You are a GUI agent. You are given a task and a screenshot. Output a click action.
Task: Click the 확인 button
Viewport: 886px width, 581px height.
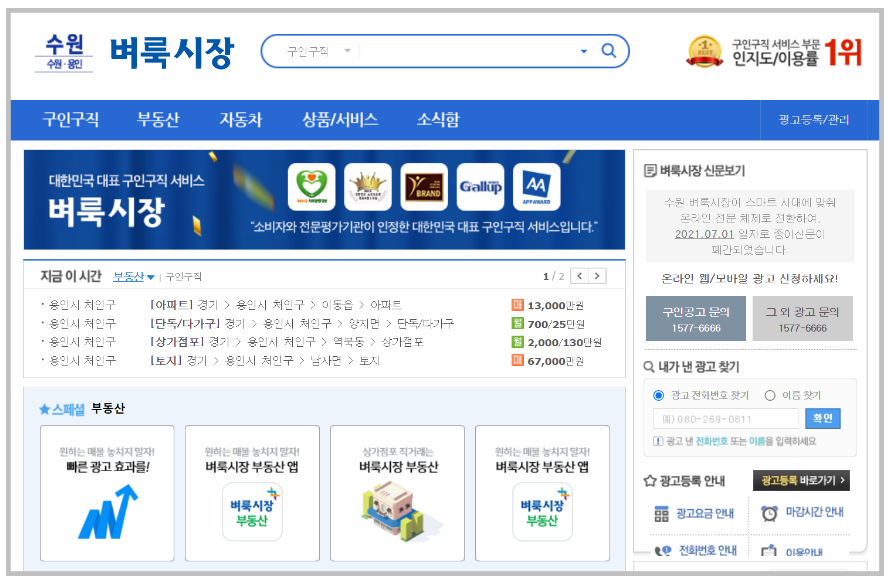[x=822, y=418]
